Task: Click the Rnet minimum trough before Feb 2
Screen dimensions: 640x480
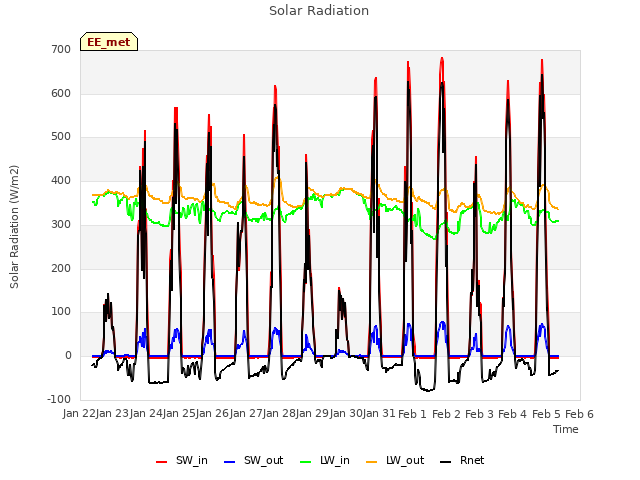Action: (428, 390)
